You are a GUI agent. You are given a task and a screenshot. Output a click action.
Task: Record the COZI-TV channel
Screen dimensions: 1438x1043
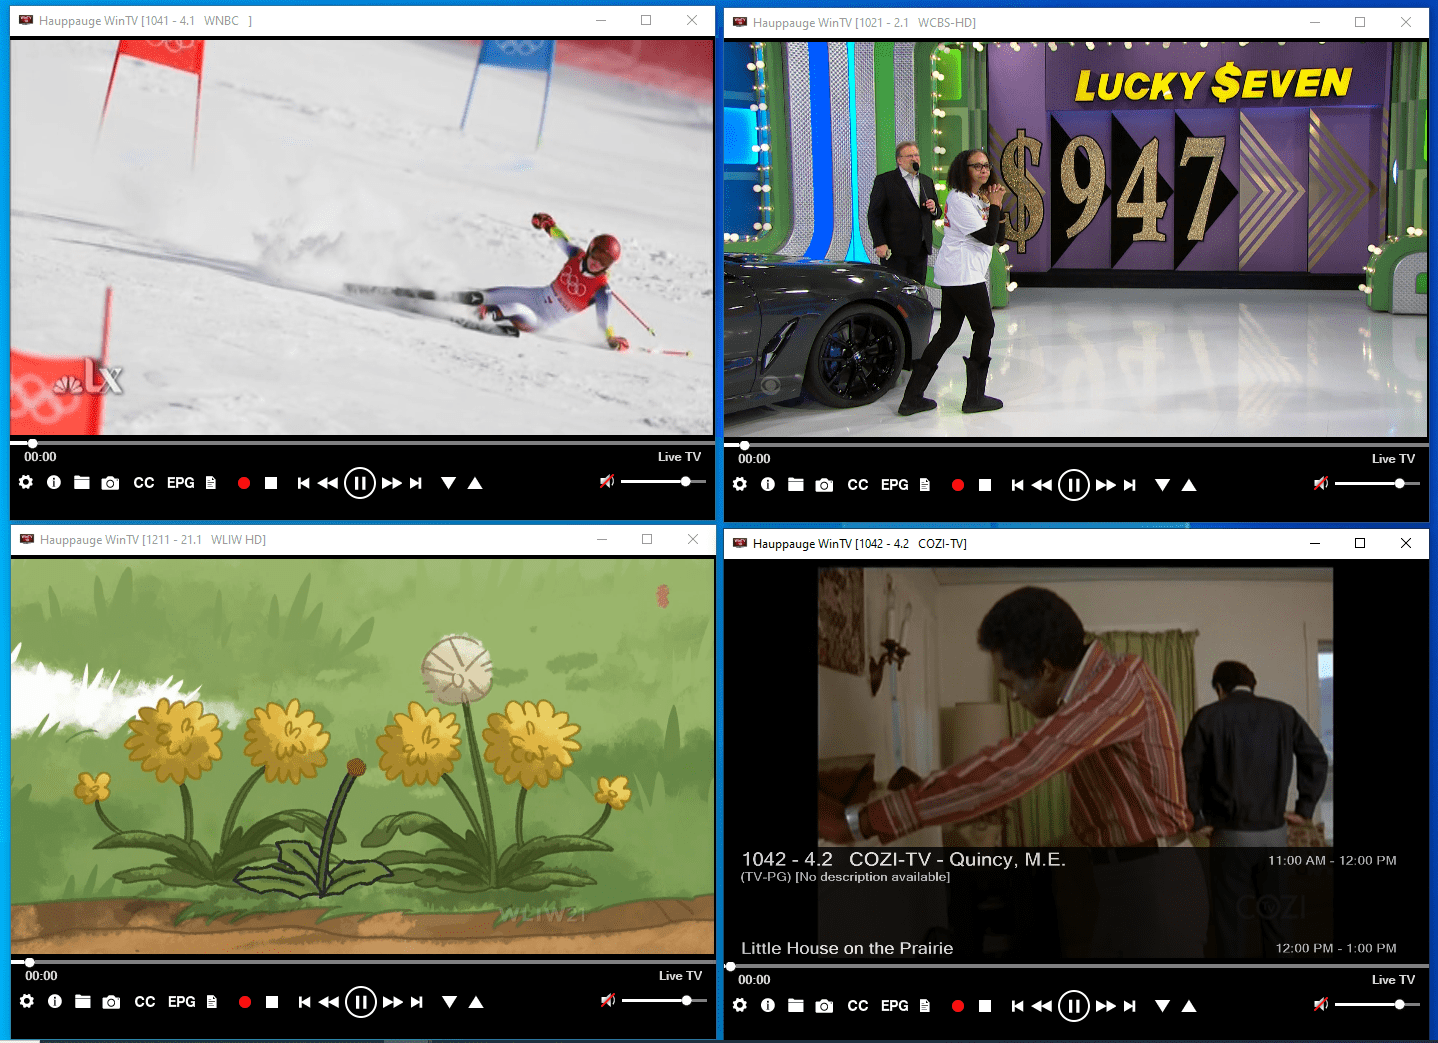point(958,1006)
